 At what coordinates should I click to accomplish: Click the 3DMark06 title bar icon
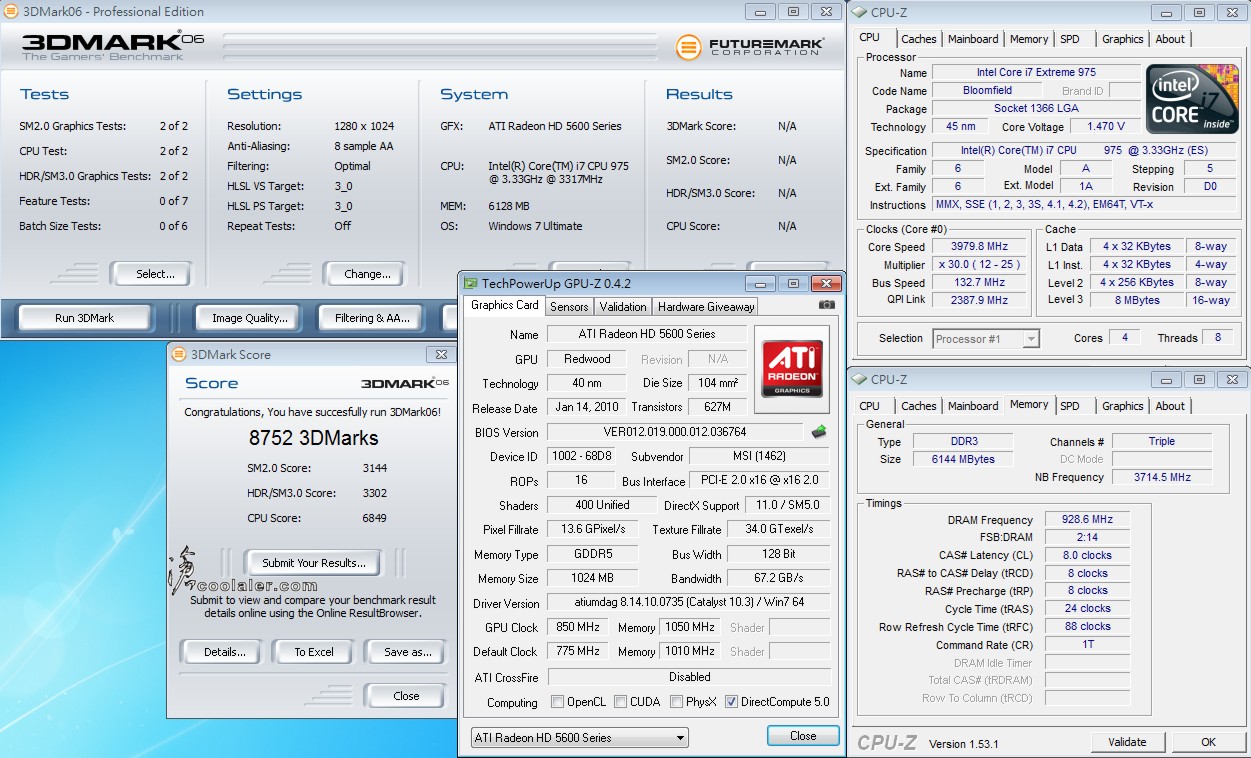[x=10, y=12]
